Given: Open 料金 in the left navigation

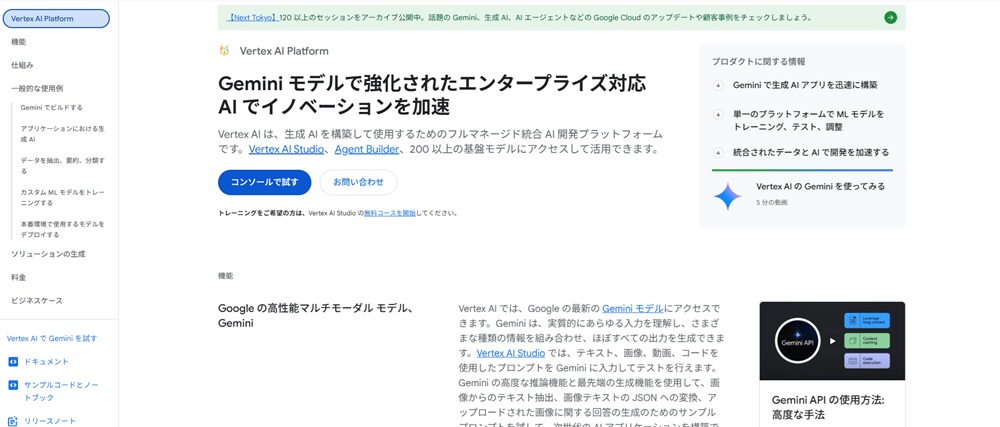Looking at the screenshot, I should point(19,277).
